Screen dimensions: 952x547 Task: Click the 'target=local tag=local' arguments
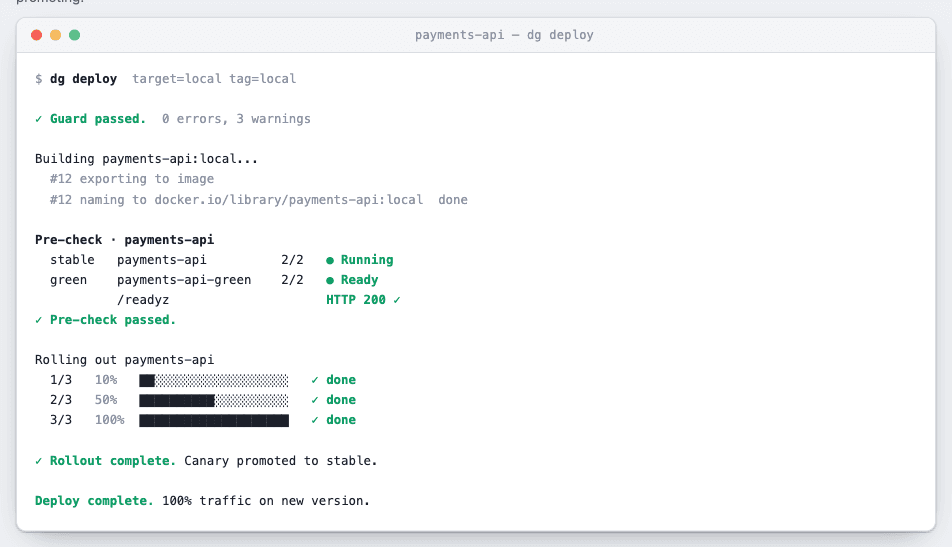pyautogui.click(x=214, y=79)
